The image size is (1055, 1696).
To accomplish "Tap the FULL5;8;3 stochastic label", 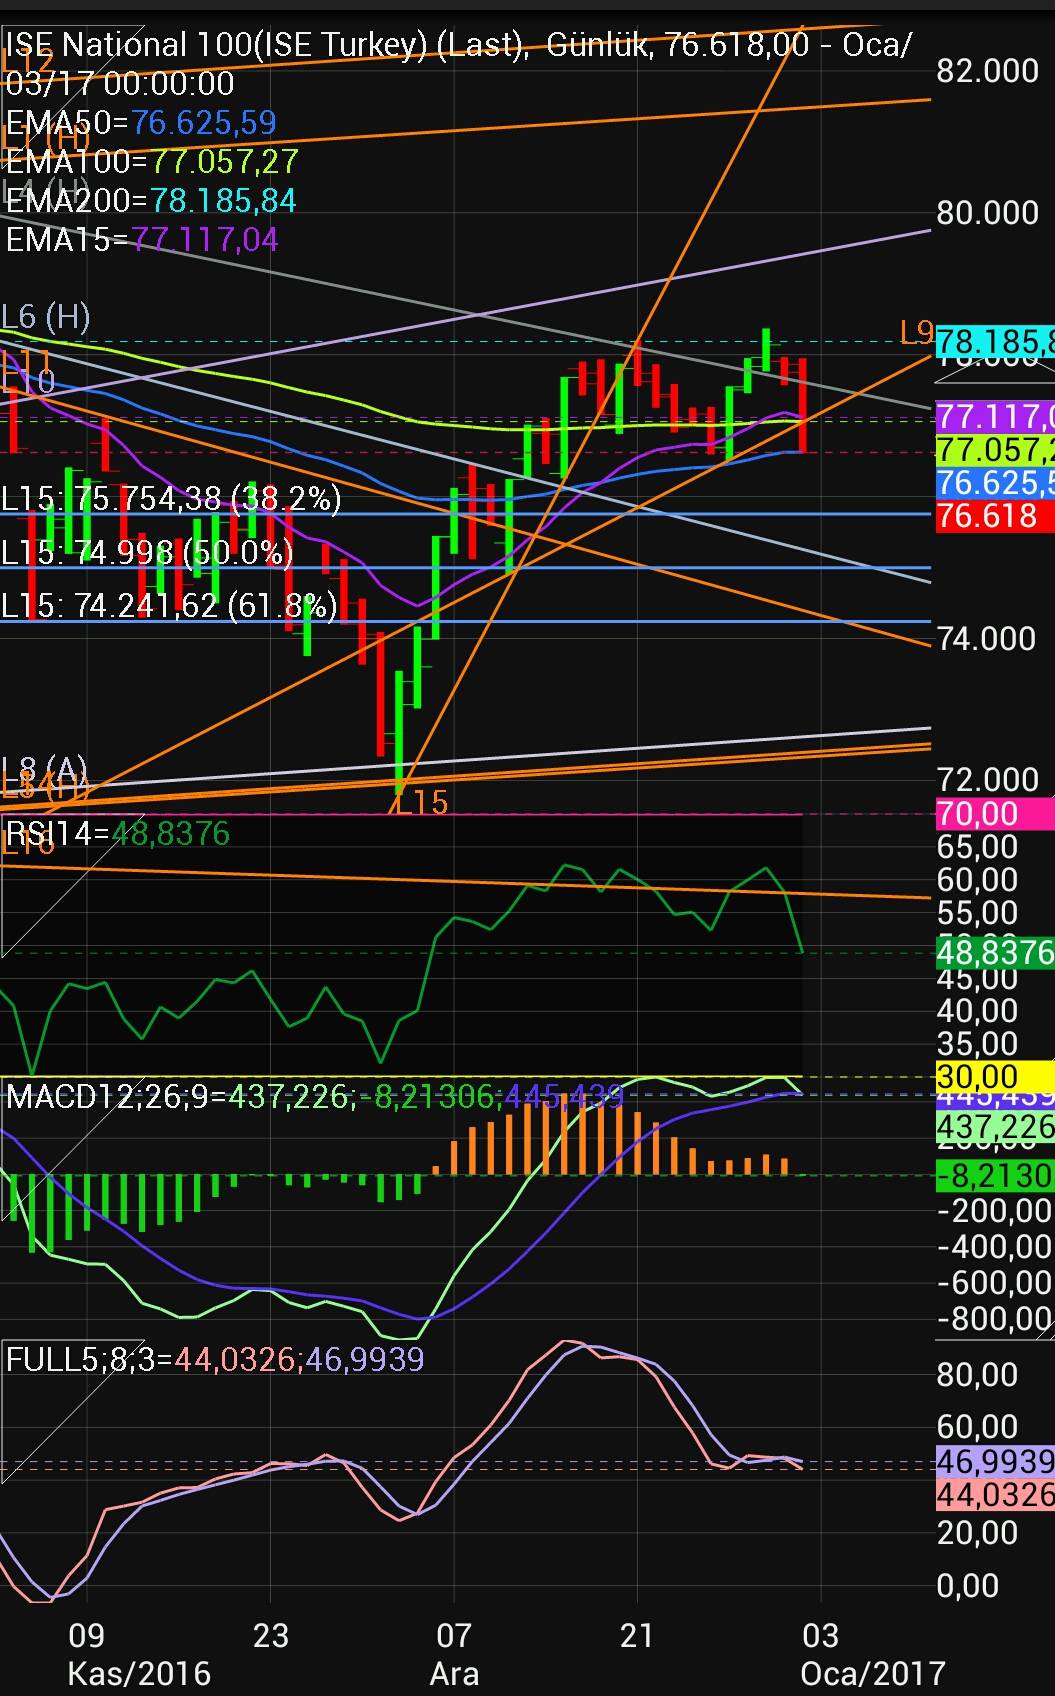I will pos(215,1358).
